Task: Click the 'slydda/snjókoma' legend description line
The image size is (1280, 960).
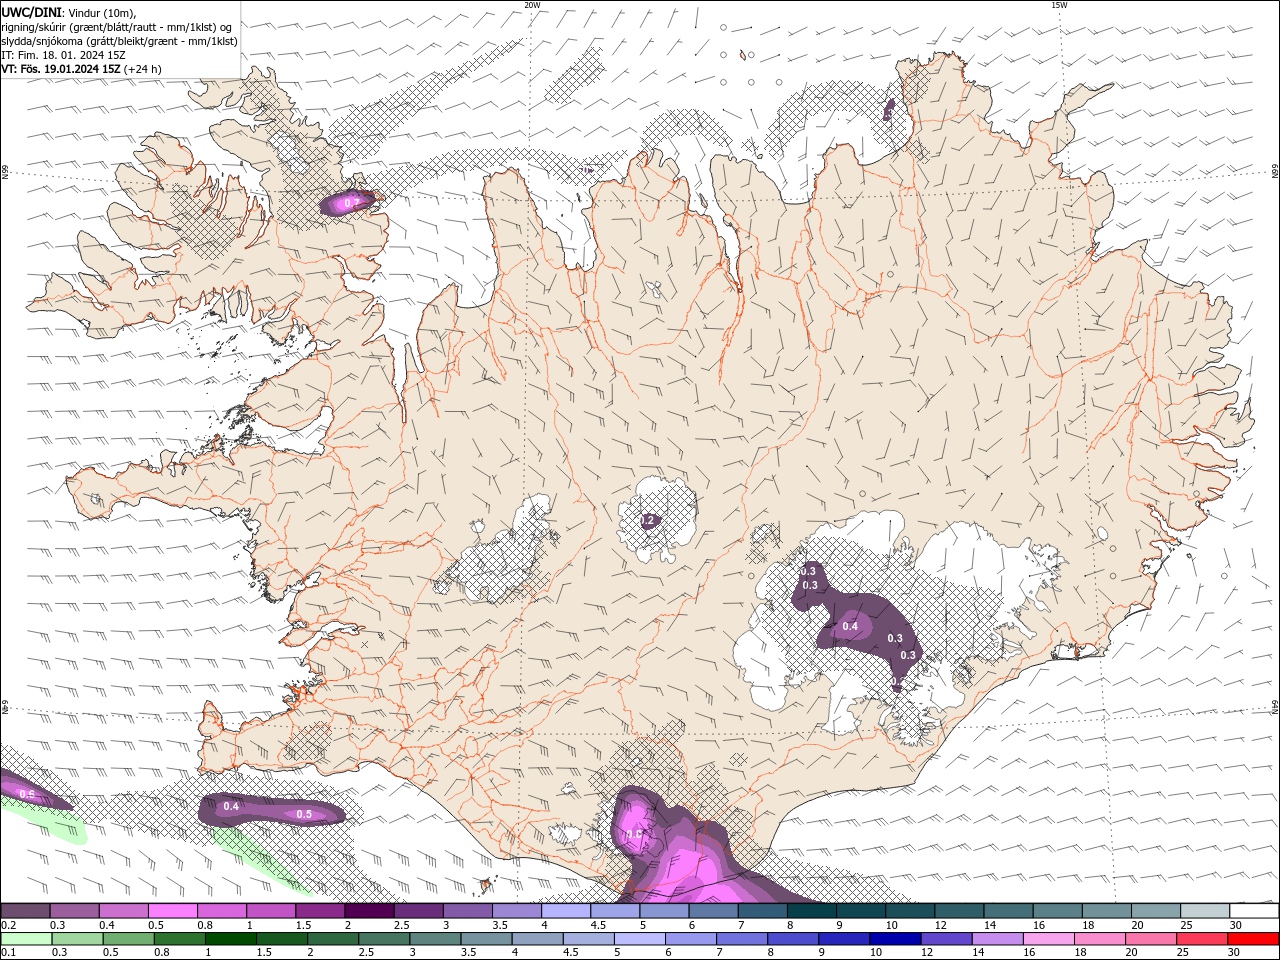Action: [119, 41]
